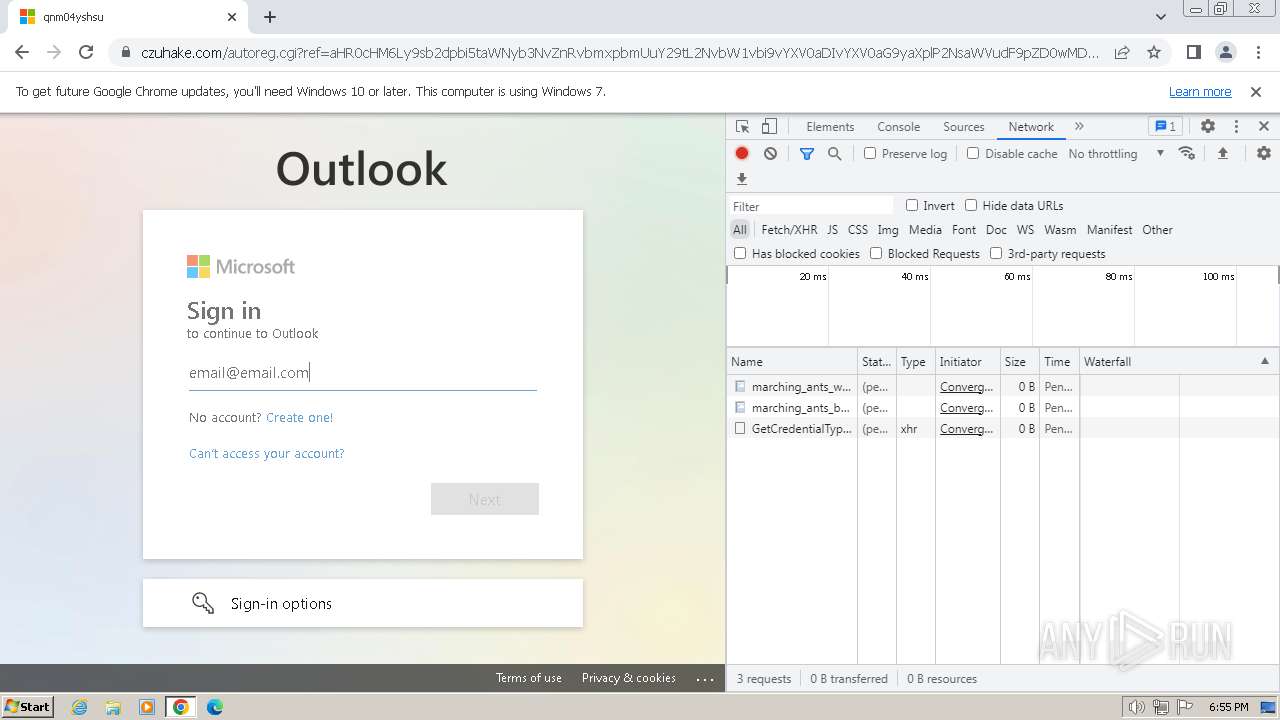Click the red record network log button

[x=742, y=153]
